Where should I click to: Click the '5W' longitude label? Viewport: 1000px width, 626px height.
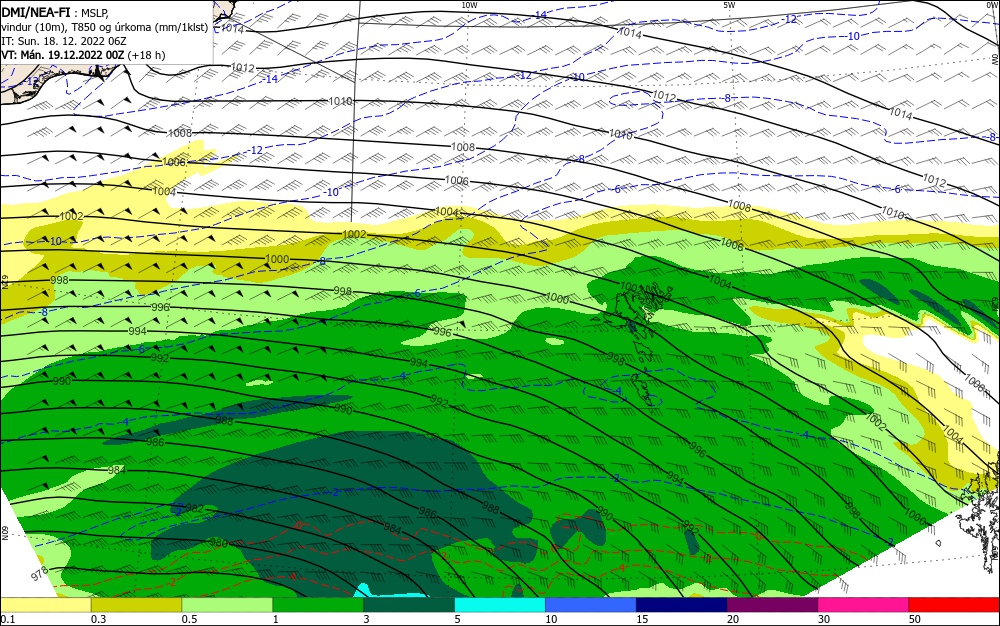(729, 5)
